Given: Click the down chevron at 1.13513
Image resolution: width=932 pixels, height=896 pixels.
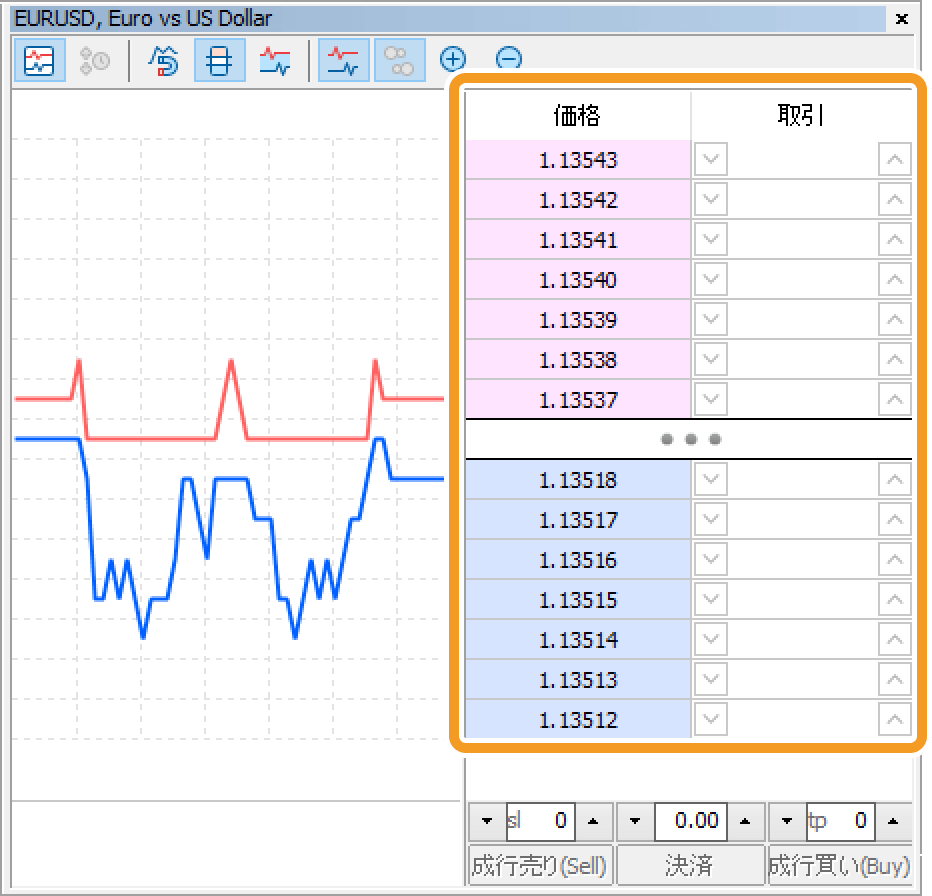Looking at the screenshot, I should coord(711,679).
